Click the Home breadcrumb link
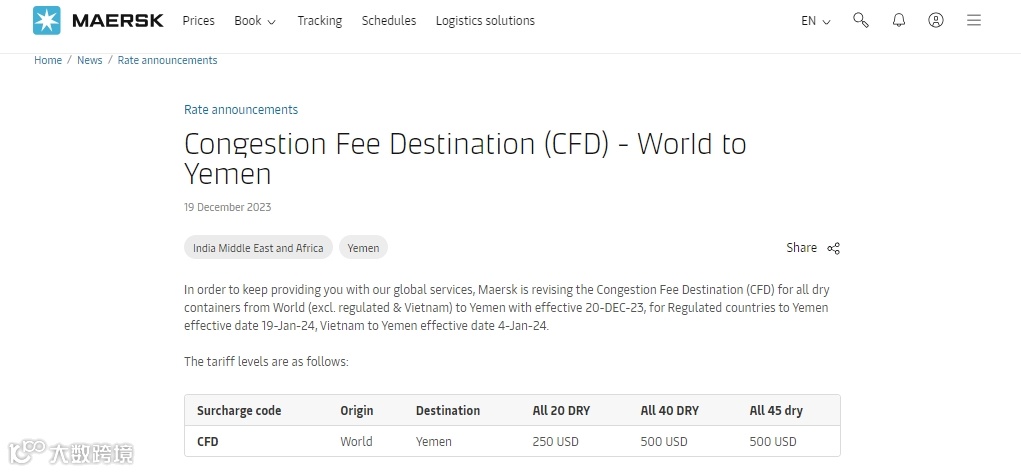1021x472 pixels. [x=48, y=60]
